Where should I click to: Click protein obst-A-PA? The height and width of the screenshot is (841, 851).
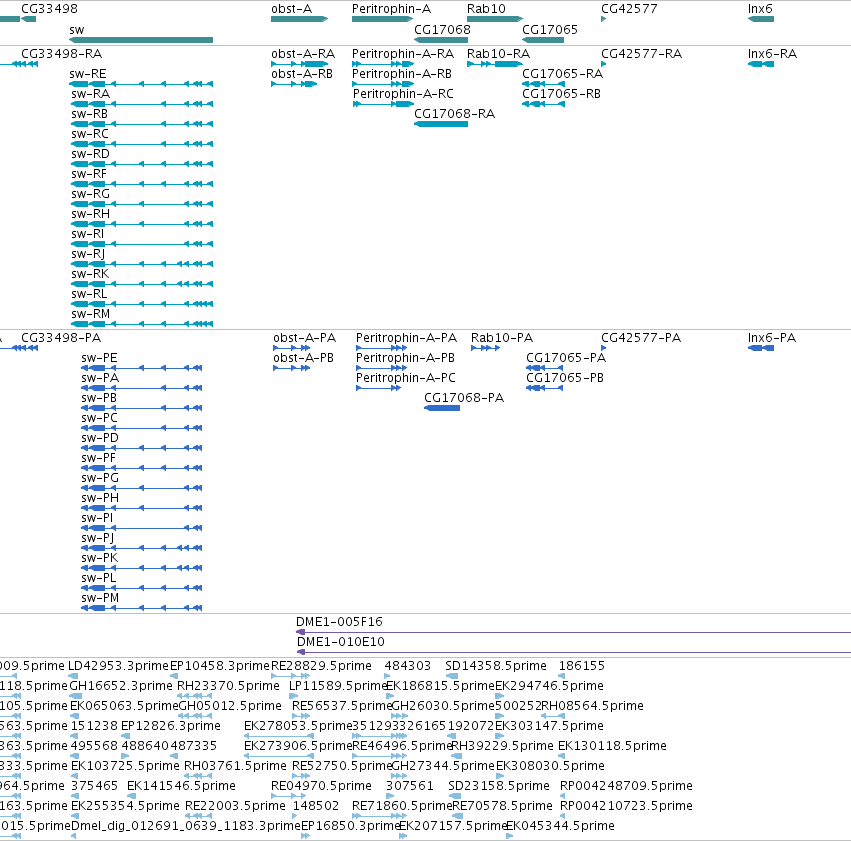tap(291, 348)
